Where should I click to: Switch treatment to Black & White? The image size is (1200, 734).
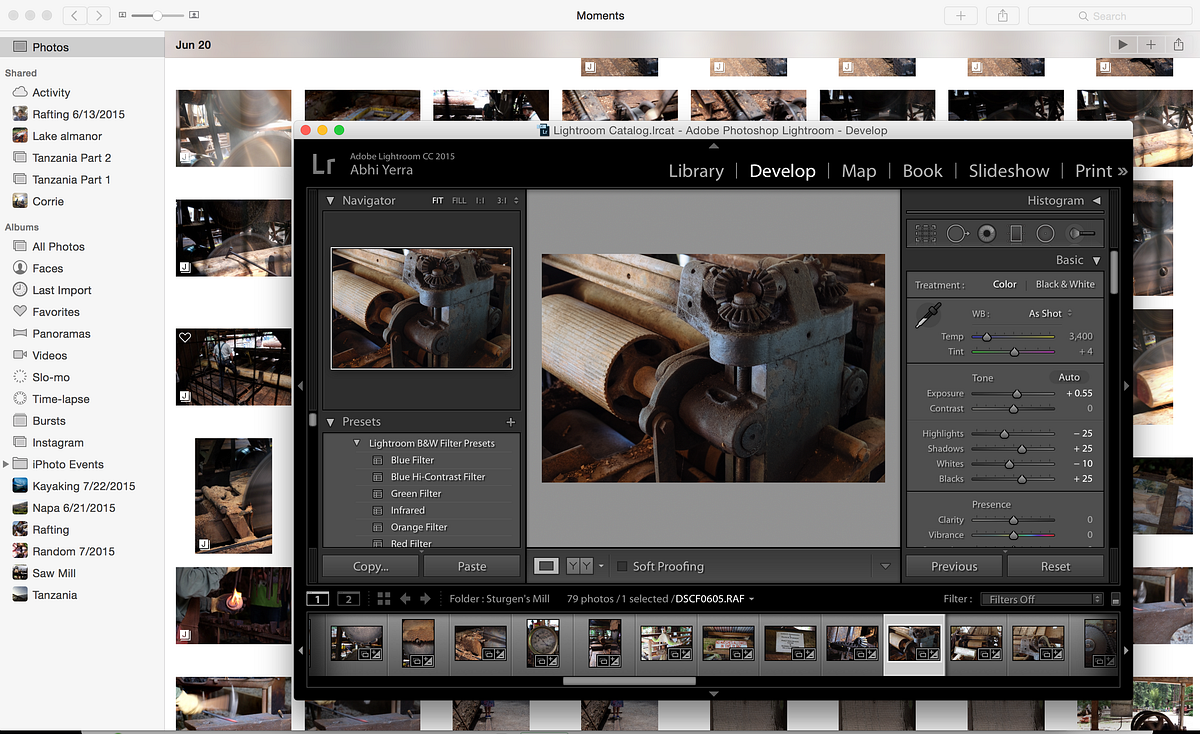pos(1065,283)
